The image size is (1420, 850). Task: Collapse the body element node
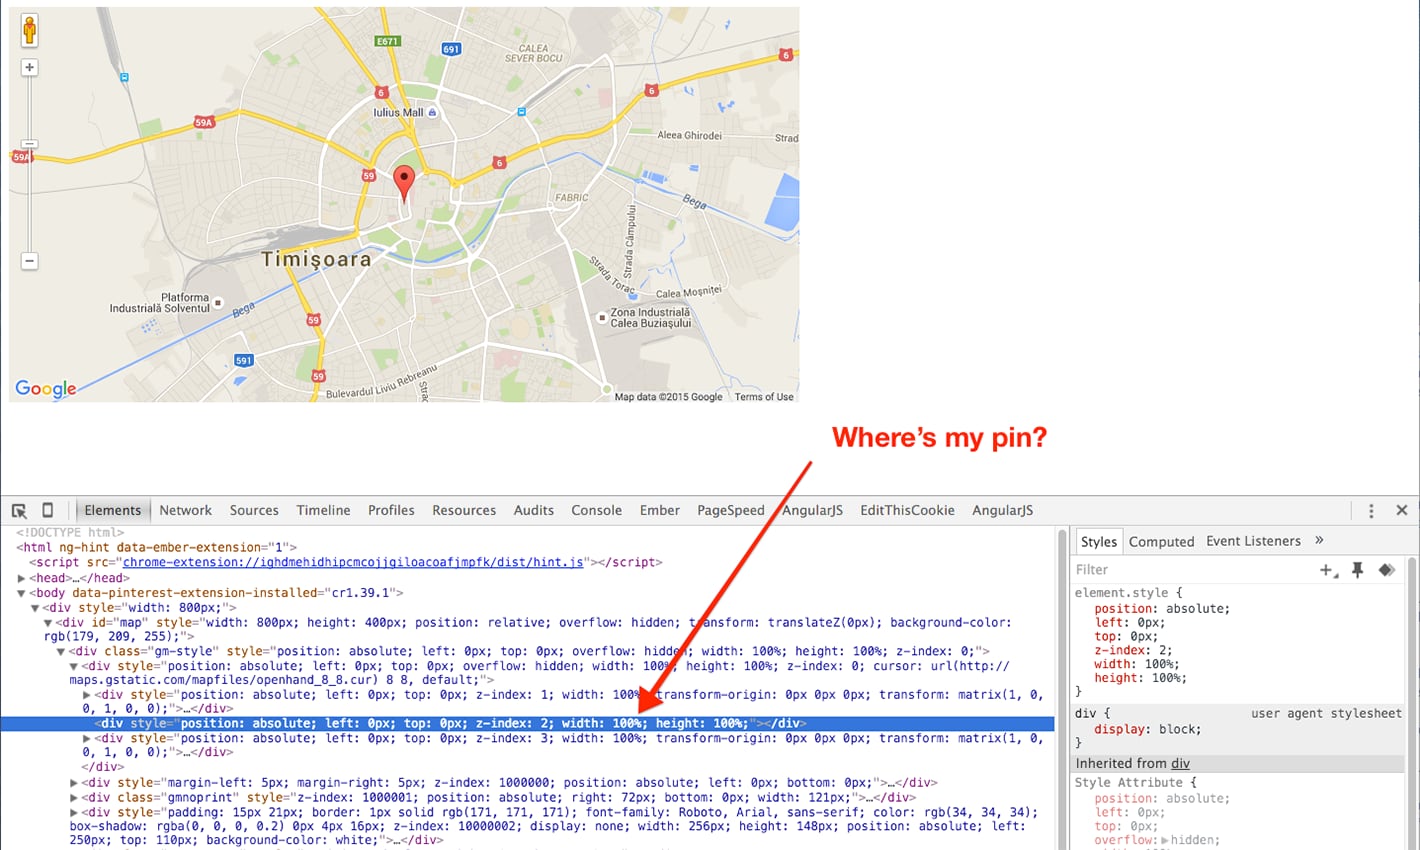point(22,593)
